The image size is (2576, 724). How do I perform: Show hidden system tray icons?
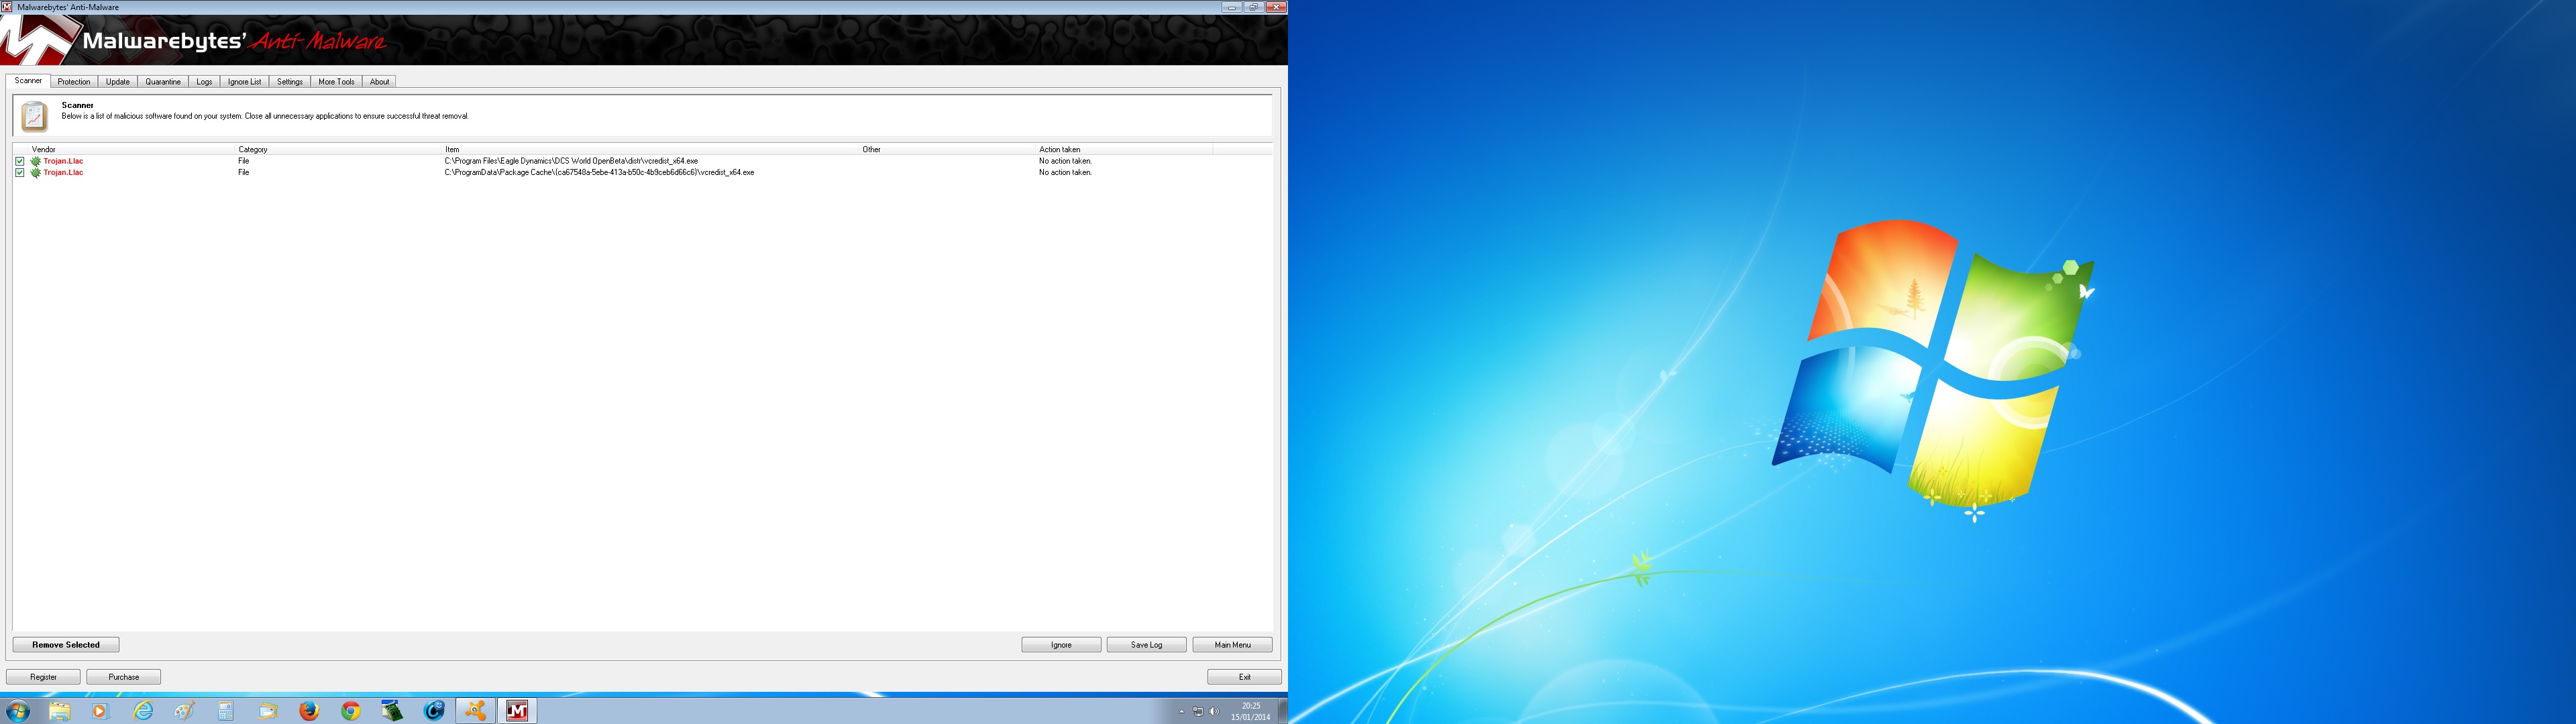pos(1181,712)
